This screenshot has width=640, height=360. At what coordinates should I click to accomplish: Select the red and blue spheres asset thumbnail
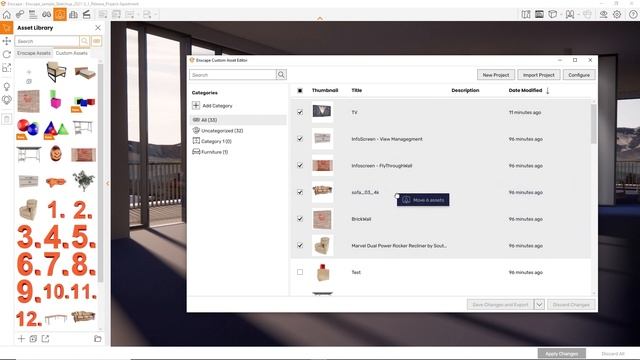click(28, 128)
